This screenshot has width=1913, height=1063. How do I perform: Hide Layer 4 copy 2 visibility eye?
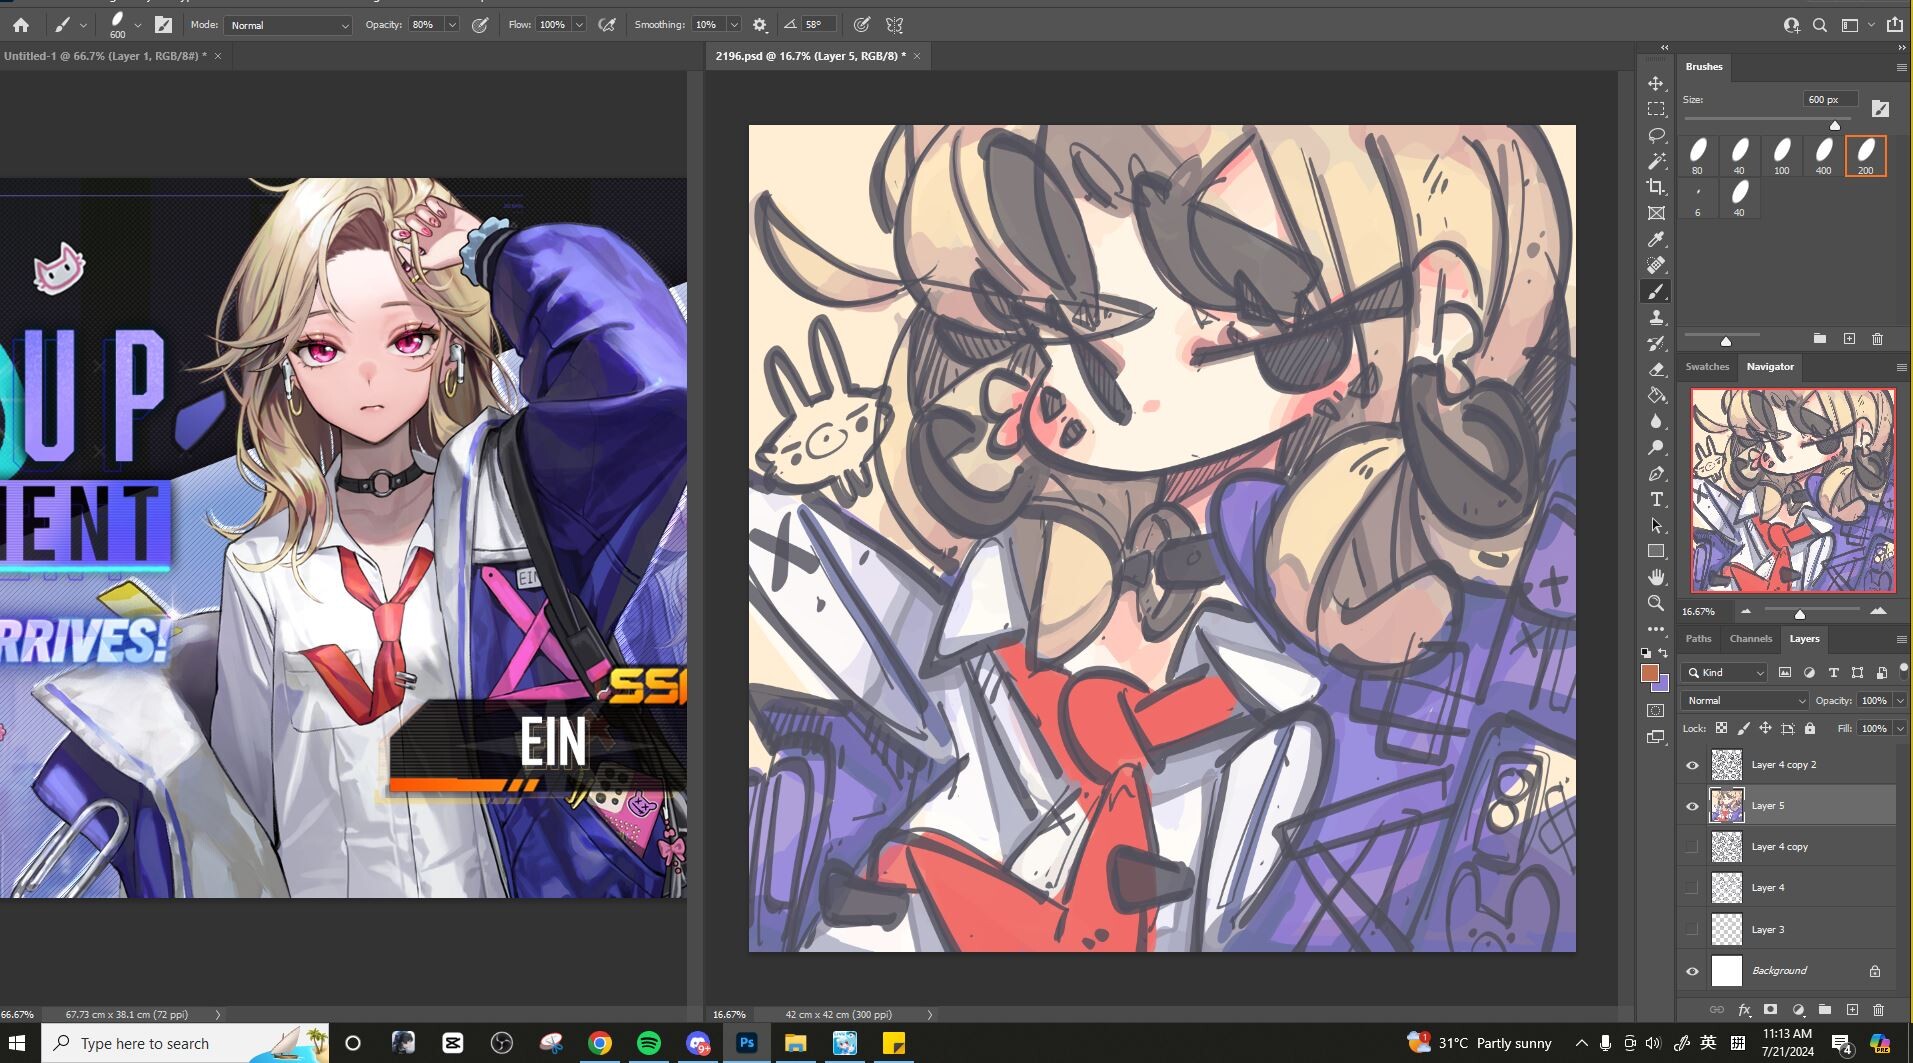[x=1692, y=765]
